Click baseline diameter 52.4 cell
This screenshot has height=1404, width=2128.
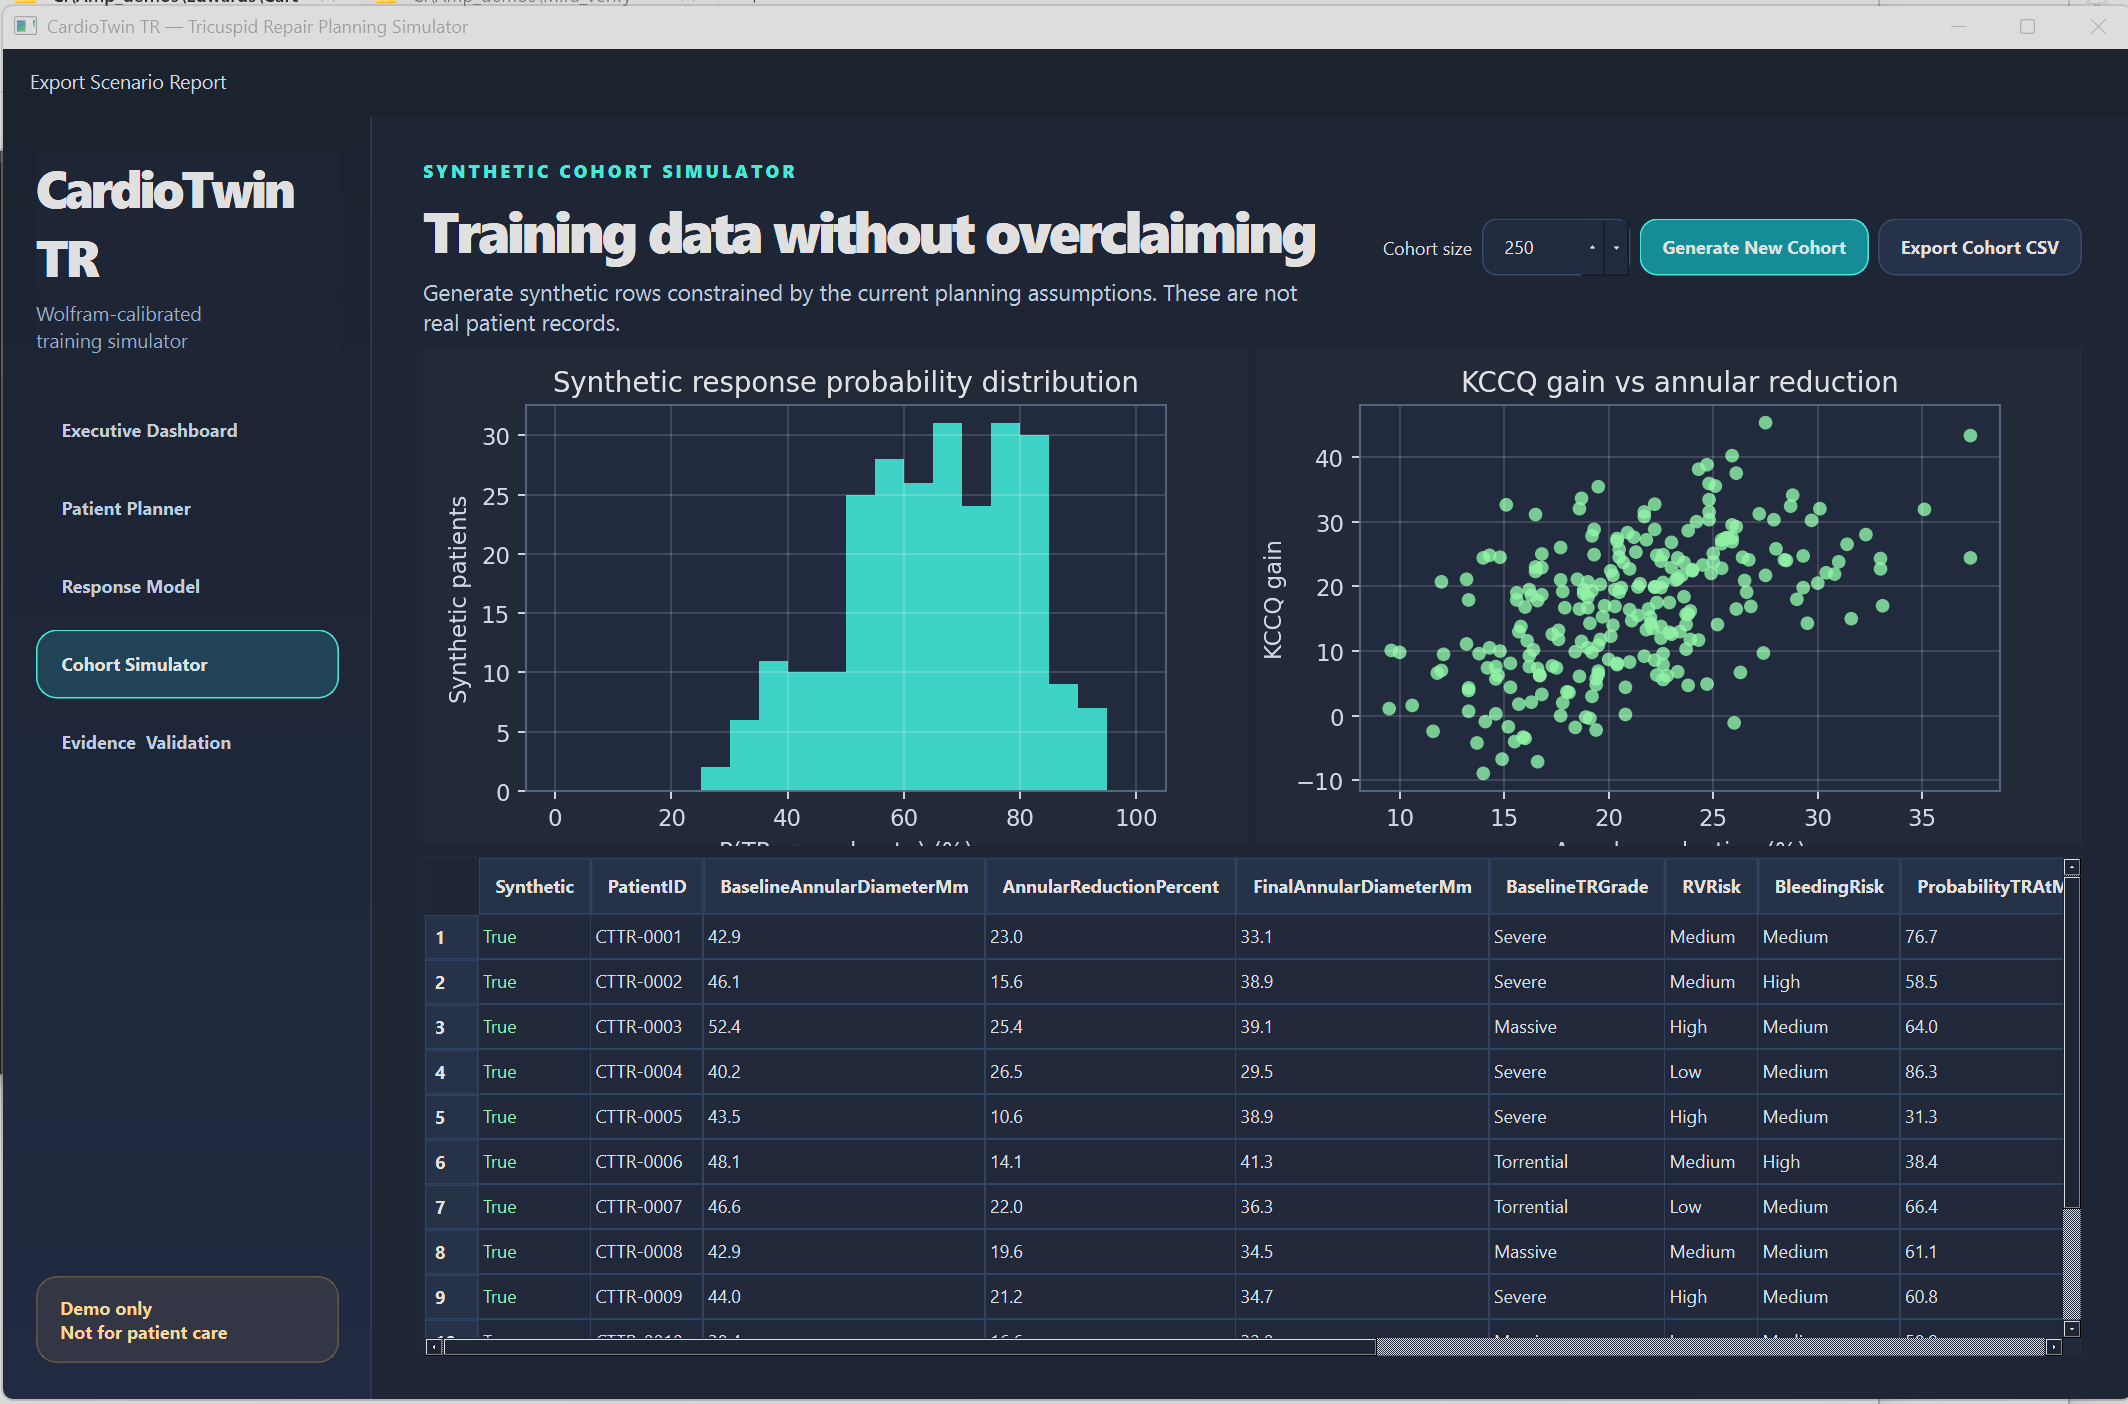pyautogui.click(x=844, y=1027)
